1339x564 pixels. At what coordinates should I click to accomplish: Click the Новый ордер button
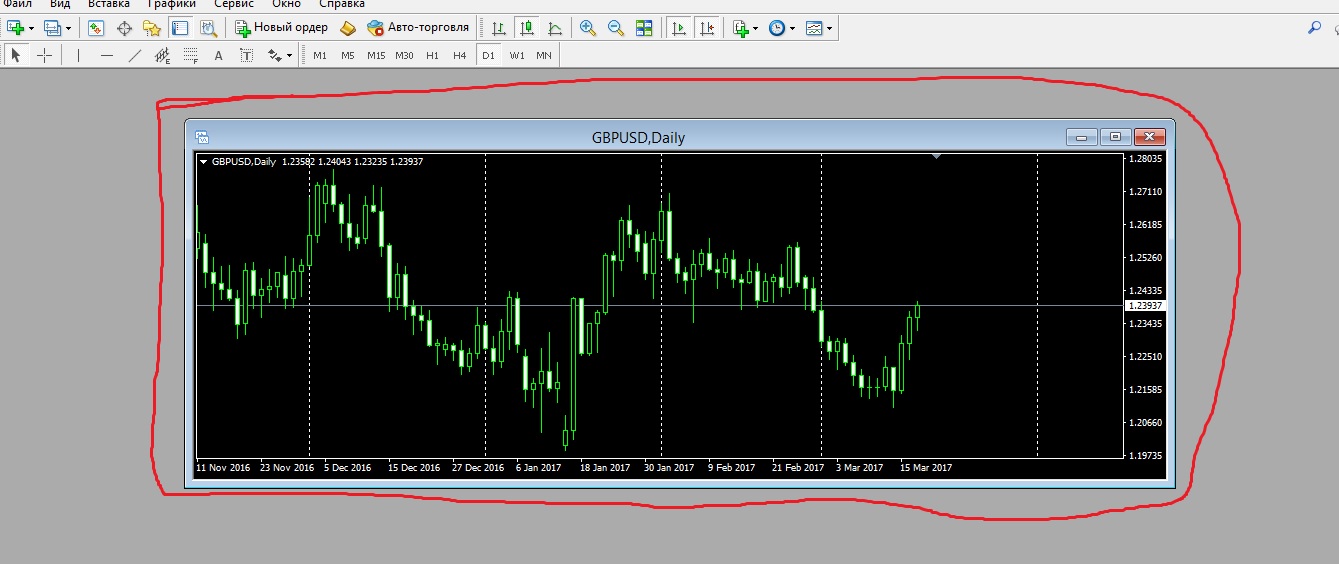pyautogui.click(x=281, y=28)
